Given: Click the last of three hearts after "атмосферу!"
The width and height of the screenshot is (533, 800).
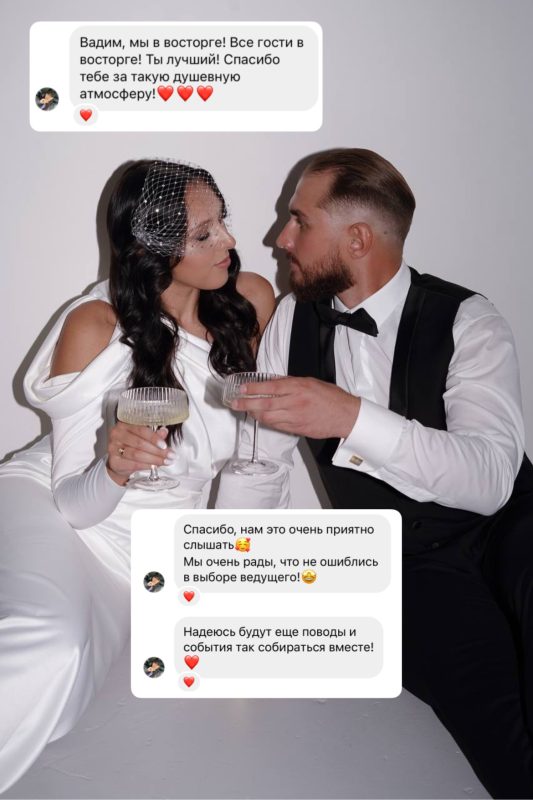Looking at the screenshot, I should point(205,93).
